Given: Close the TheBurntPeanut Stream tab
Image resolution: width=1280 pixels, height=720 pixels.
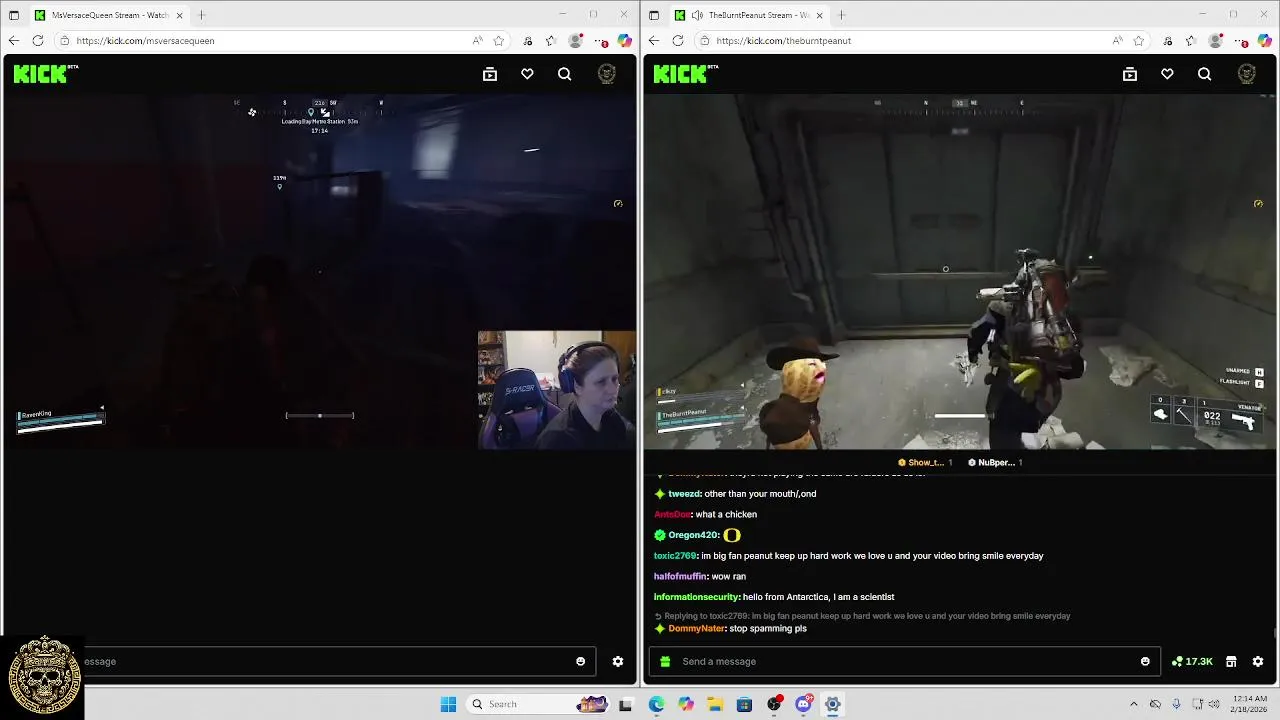Looking at the screenshot, I should coord(820,15).
